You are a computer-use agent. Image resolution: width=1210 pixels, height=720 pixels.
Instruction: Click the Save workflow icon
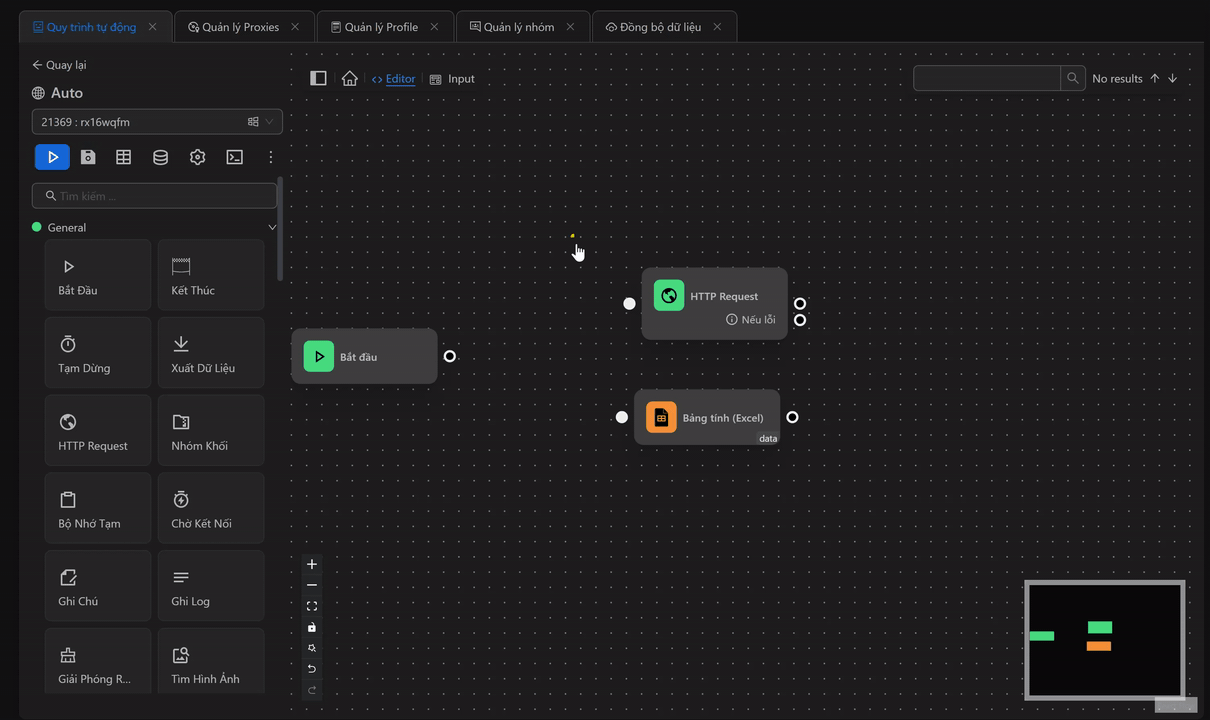pyautogui.click(x=88, y=157)
